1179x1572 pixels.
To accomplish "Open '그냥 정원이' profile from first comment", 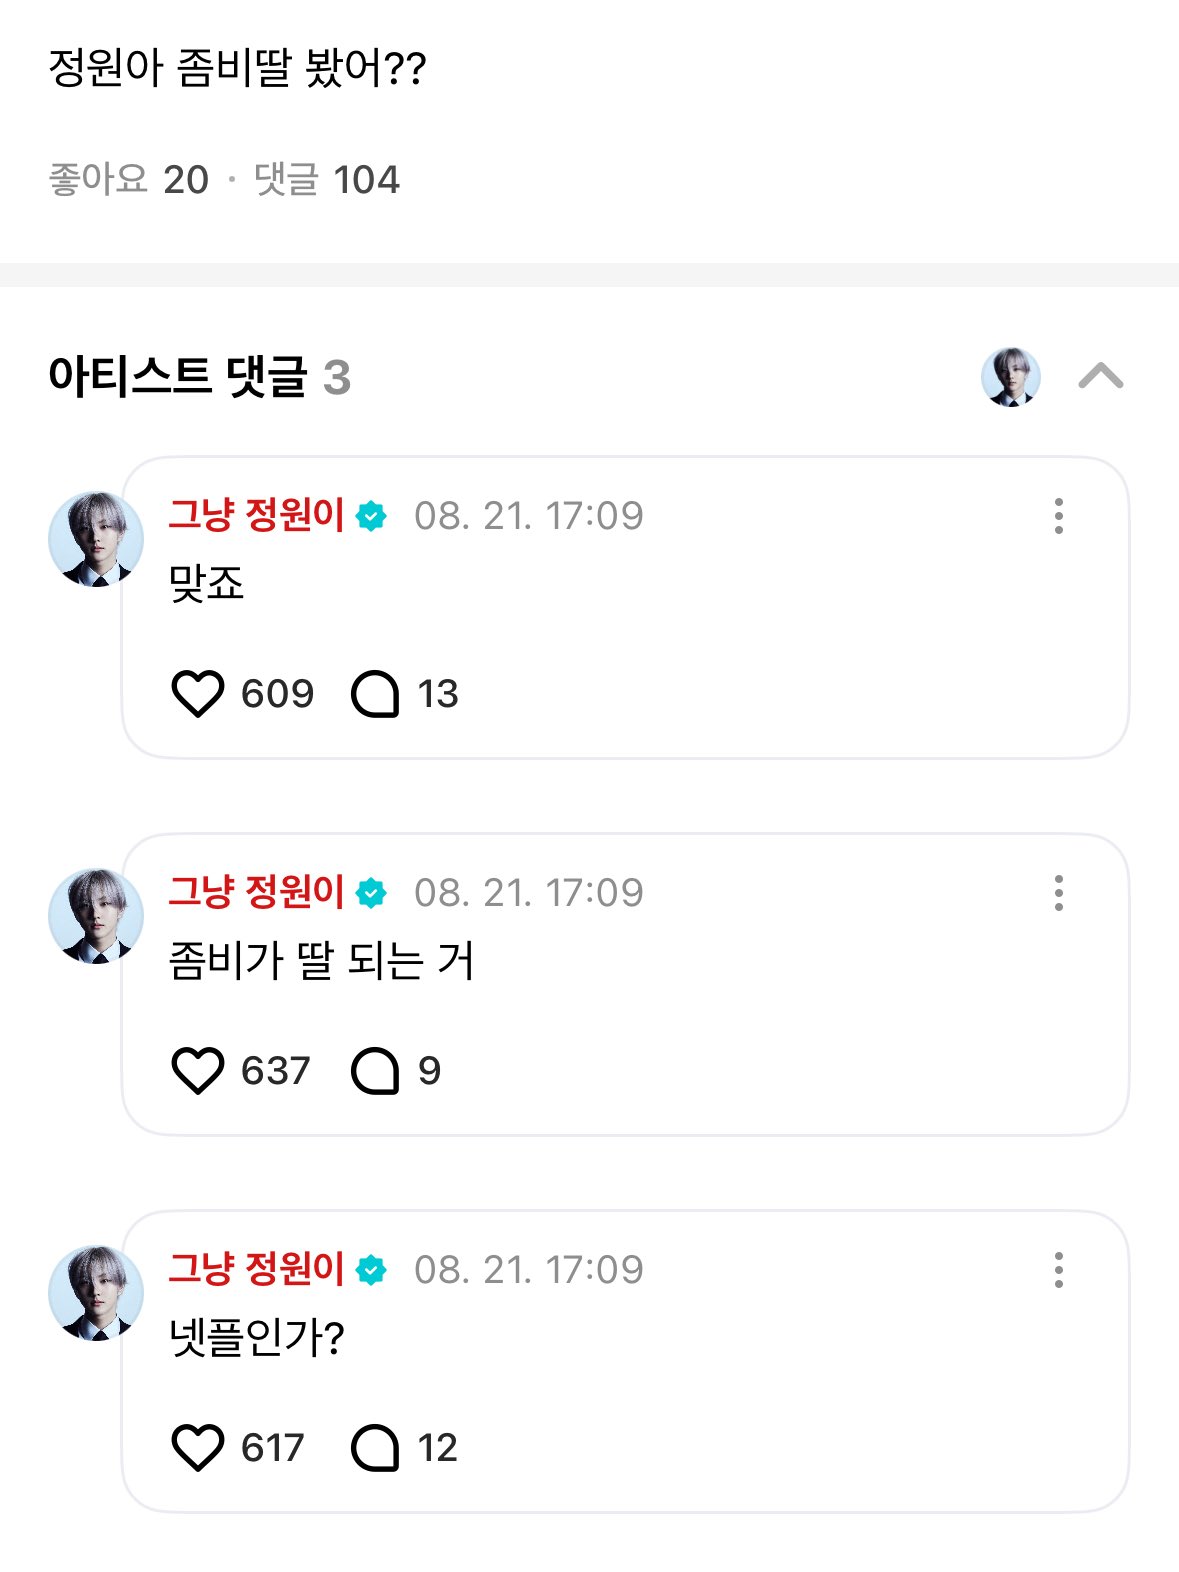I will pos(256,516).
